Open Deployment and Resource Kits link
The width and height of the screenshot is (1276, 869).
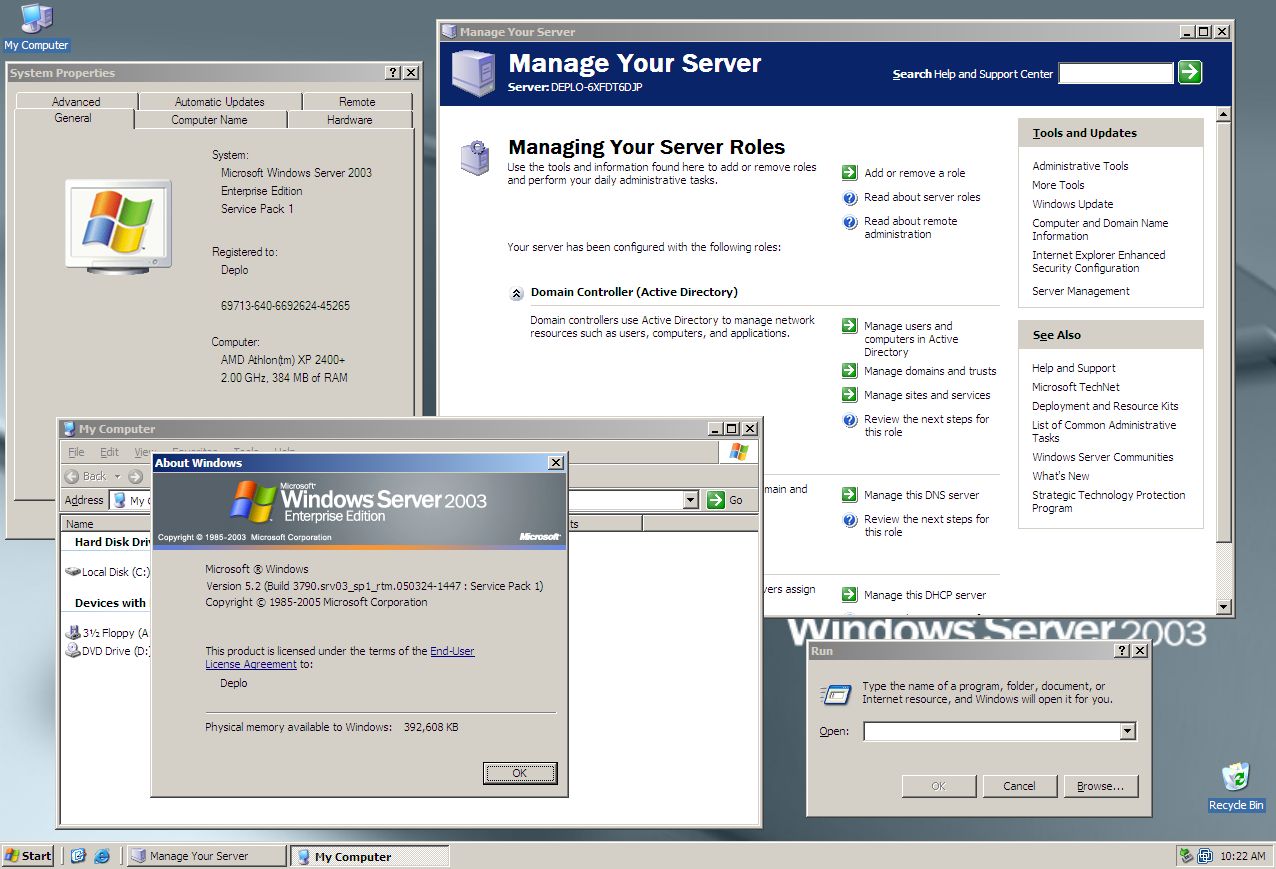[1105, 406]
